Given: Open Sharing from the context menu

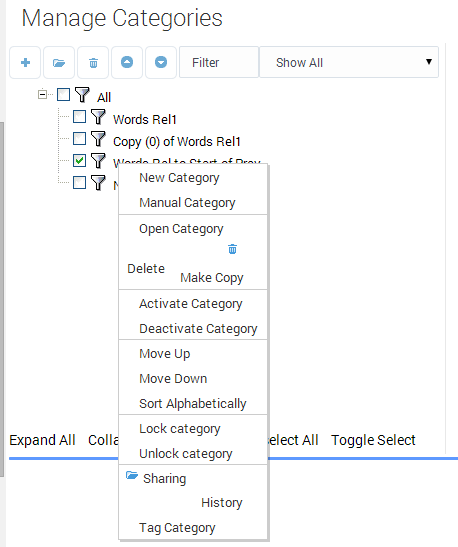Looking at the screenshot, I should click(x=164, y=479).
